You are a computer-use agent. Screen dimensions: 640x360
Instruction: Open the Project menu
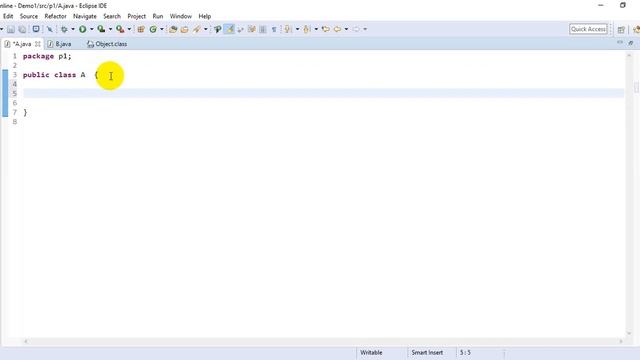[137, 16]
